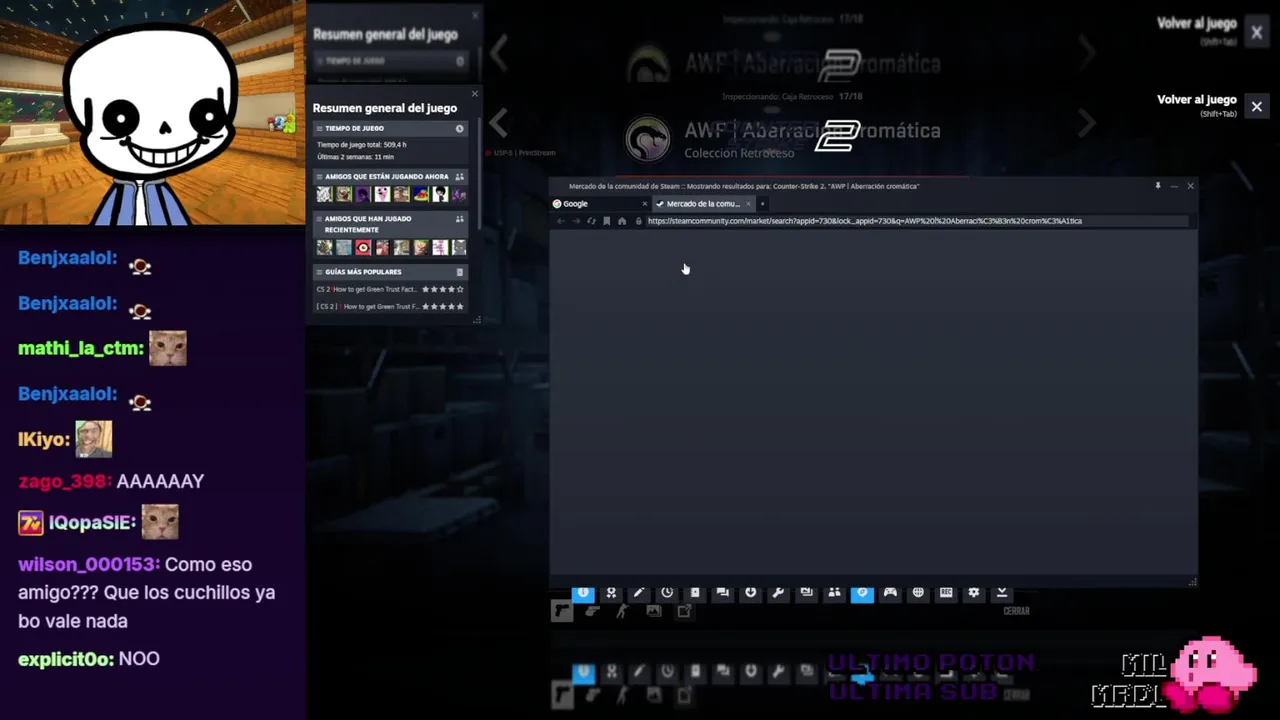1280x720 pixels.
Task: Click the open-external-window icon below the toolbar
Action: [684, 611]
